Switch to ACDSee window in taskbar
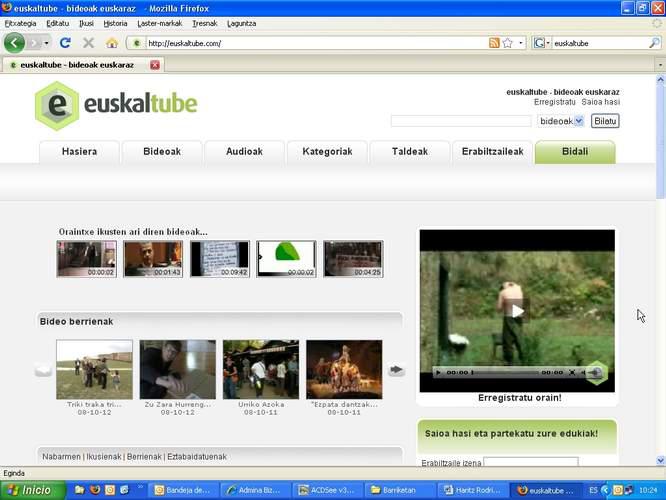 pos(327,490)
